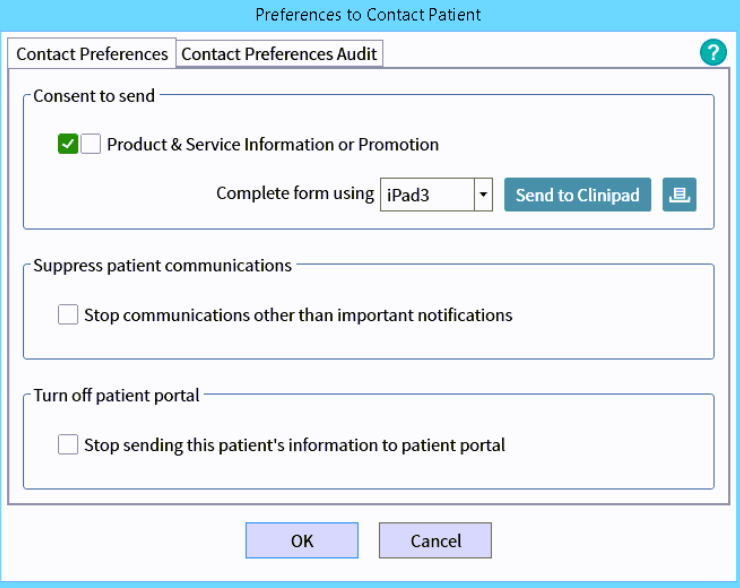740x588 pixels.
Task: Click the Product & Service Information or Promotion label
Action: (273, 144)
